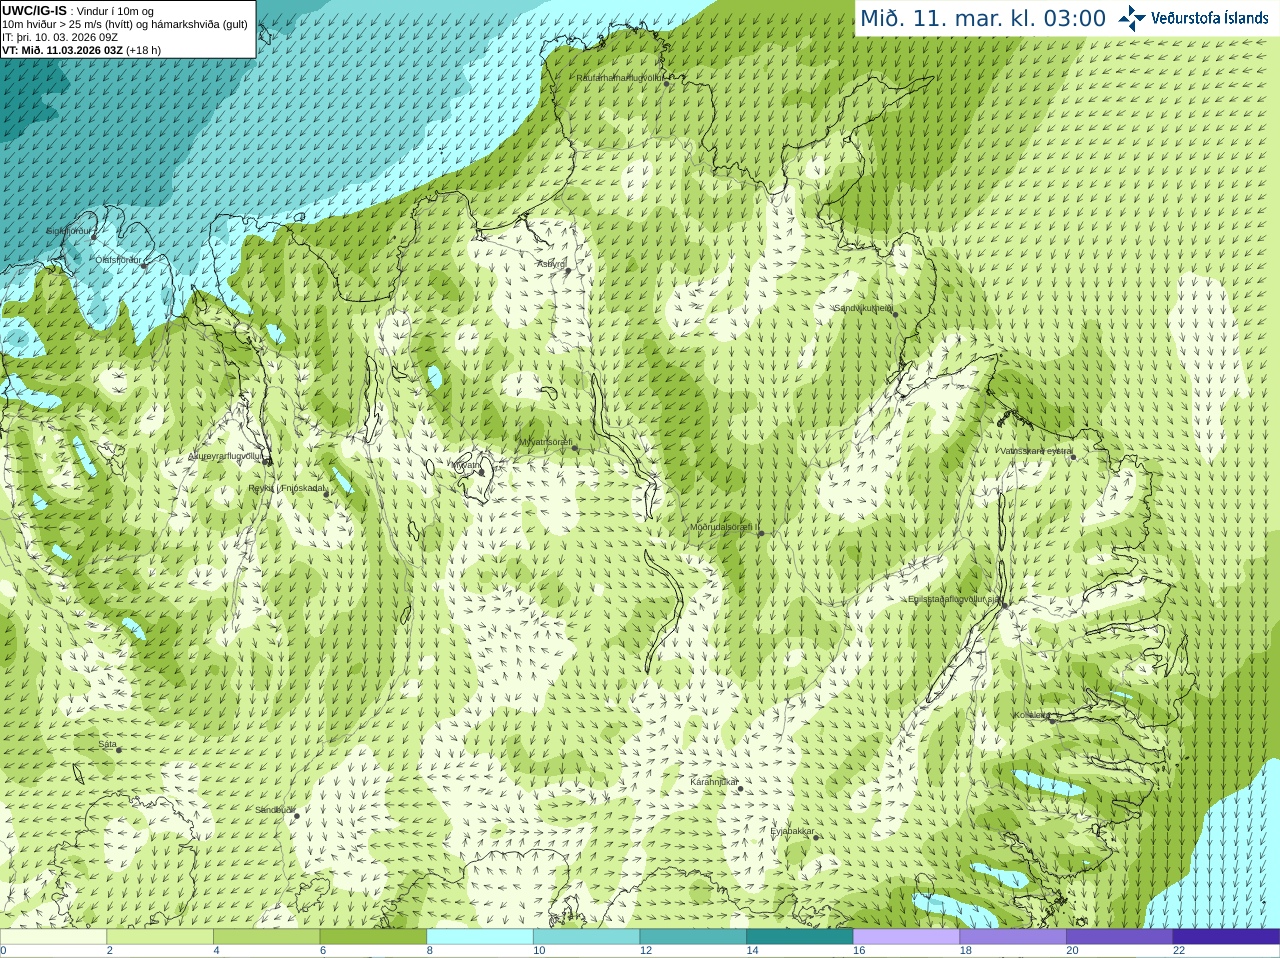
Task: Click the legend value 16
Action: [x=859, y=951]
